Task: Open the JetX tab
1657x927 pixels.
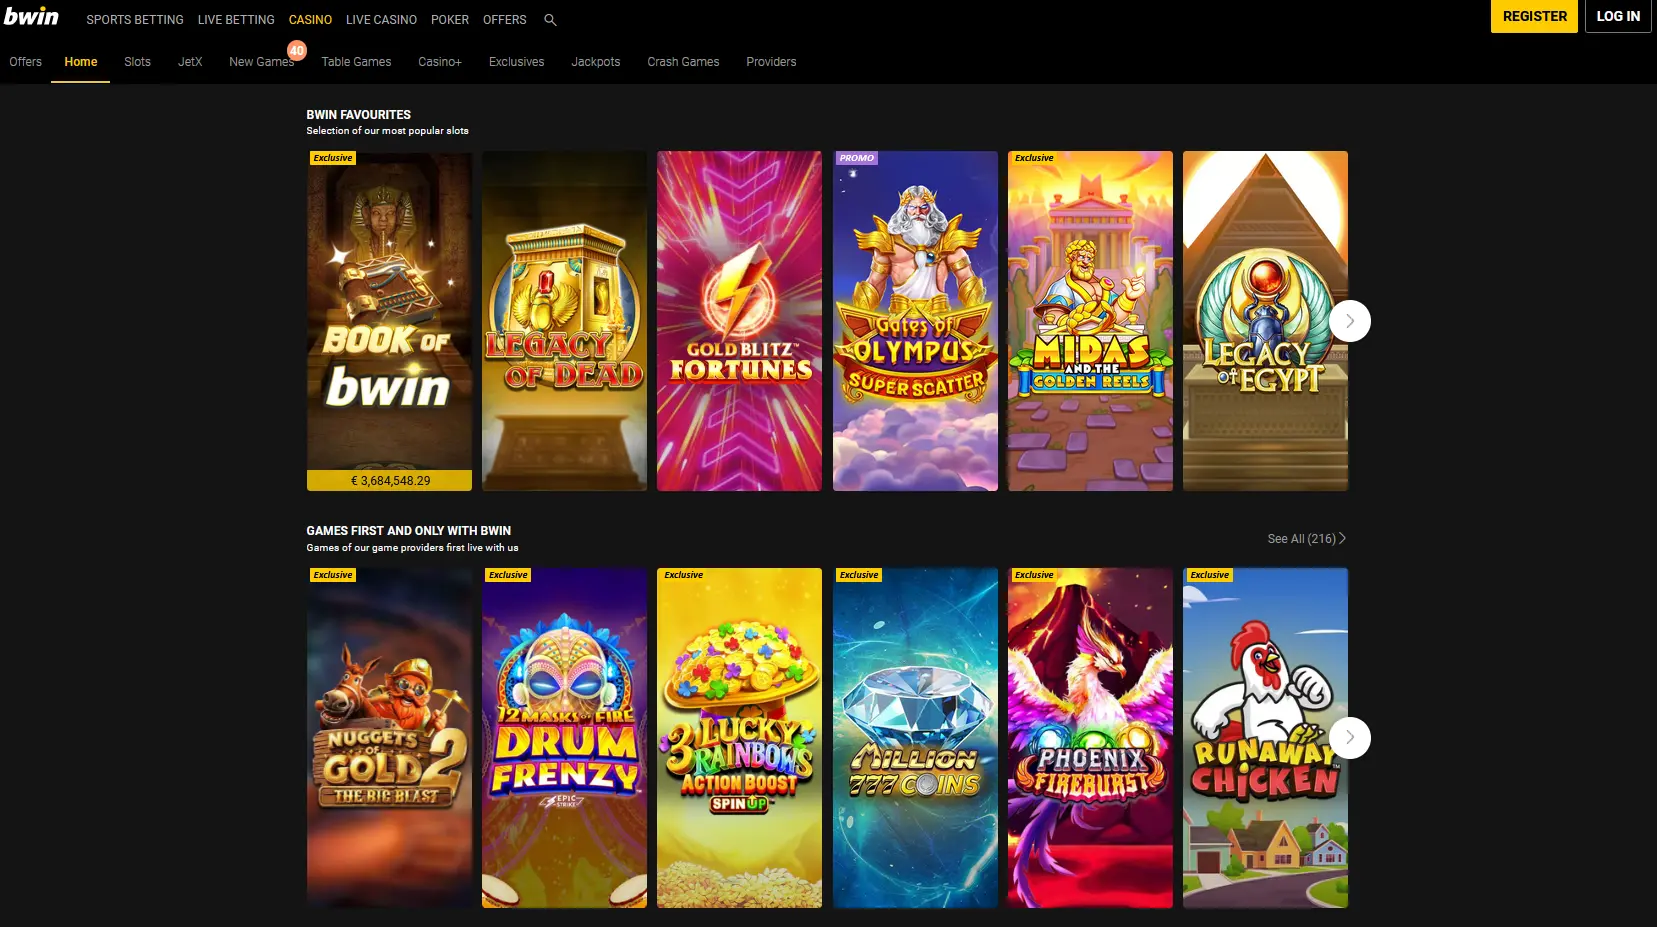Action: tap(190, 62)
